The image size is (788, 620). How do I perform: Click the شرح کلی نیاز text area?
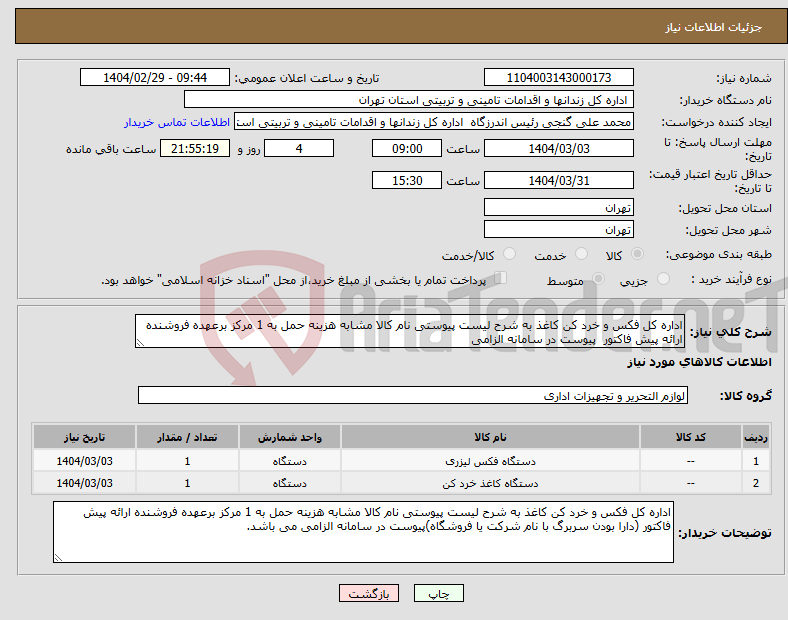click(410, 331)
